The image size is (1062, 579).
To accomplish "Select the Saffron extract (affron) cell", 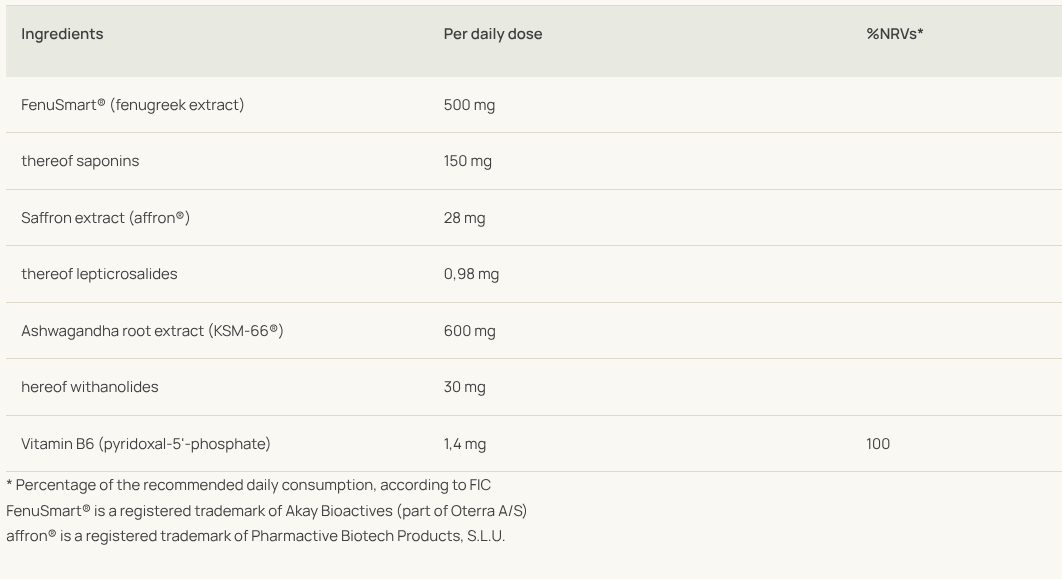I will pos(105,218).
